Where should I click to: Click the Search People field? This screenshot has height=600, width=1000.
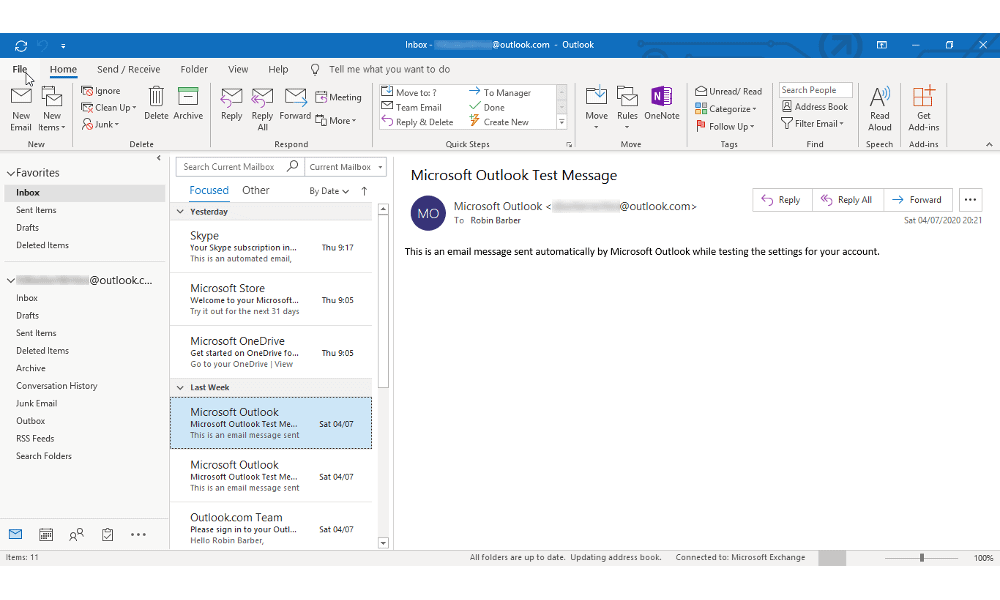pos(816,90)
